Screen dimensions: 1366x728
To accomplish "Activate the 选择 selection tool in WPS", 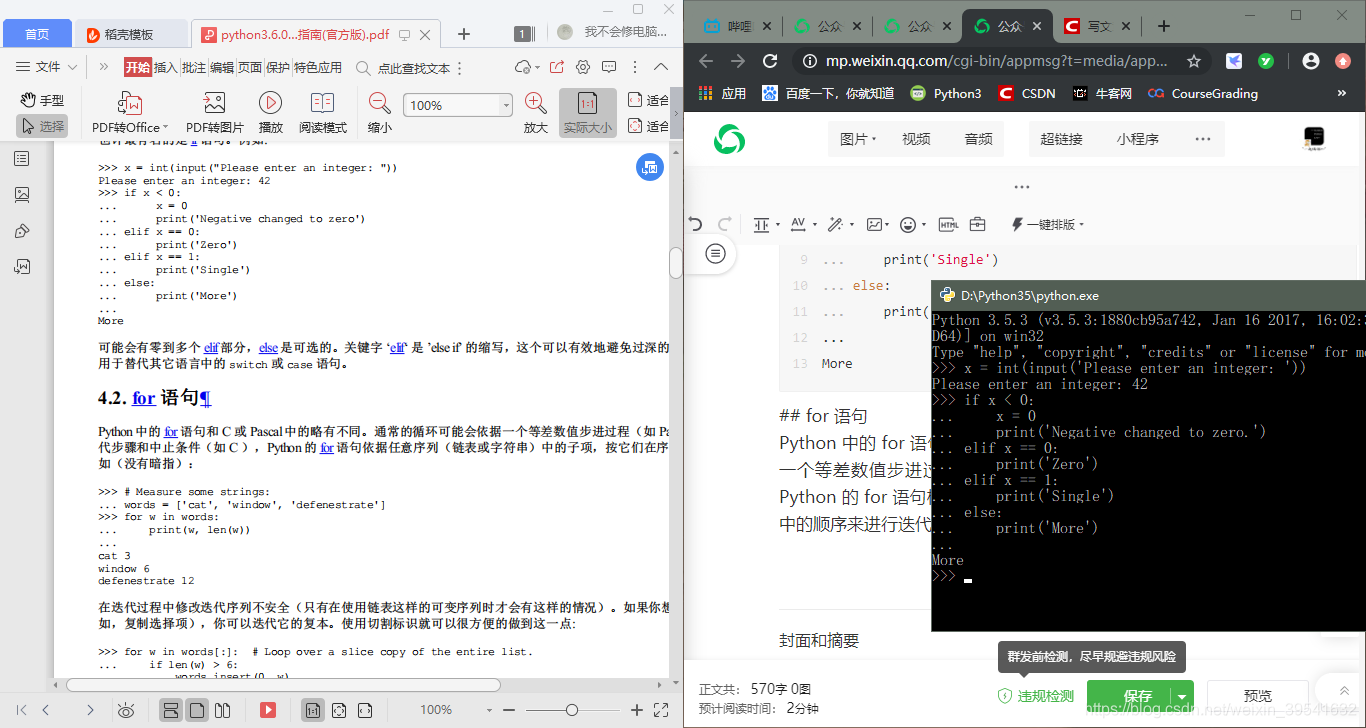I will (x=42, y=126).
